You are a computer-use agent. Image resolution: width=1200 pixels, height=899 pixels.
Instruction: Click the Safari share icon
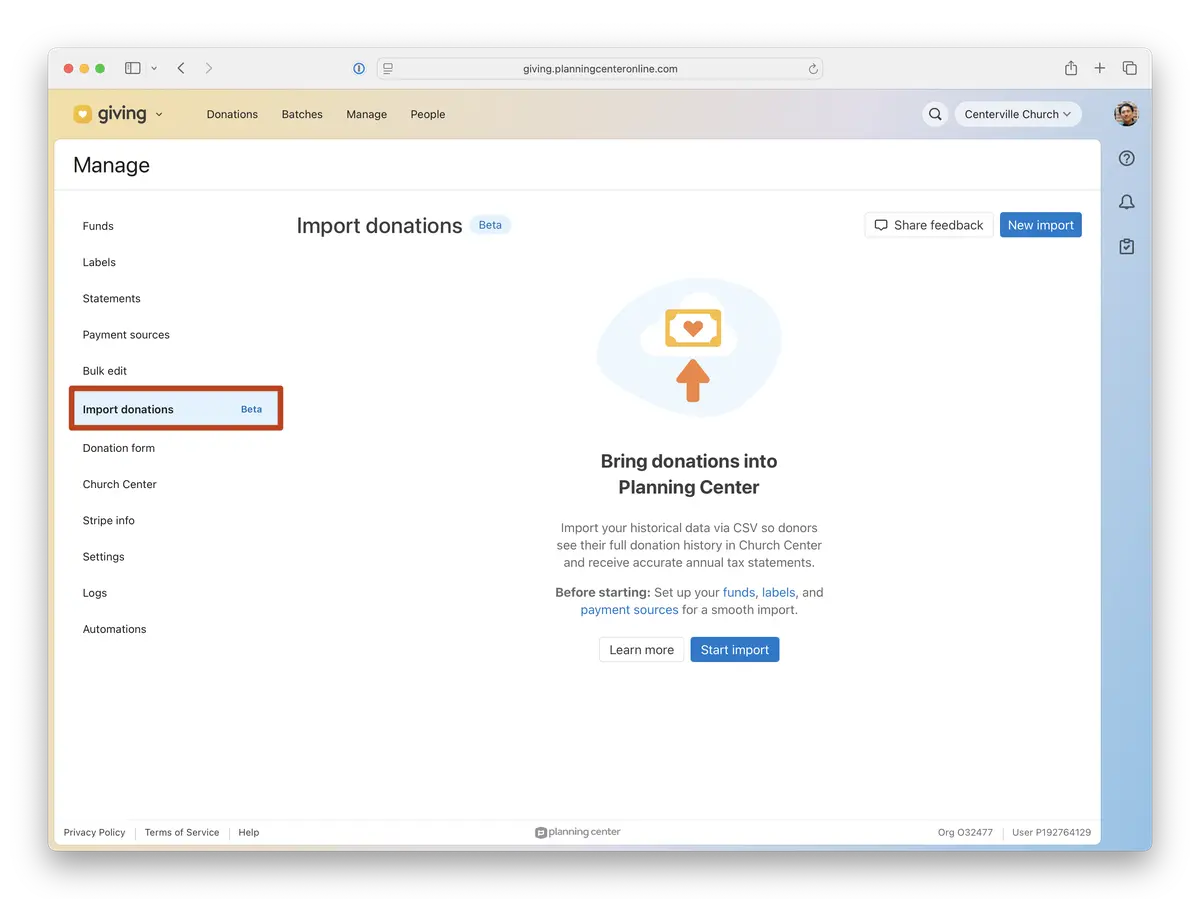point(1071,68)
